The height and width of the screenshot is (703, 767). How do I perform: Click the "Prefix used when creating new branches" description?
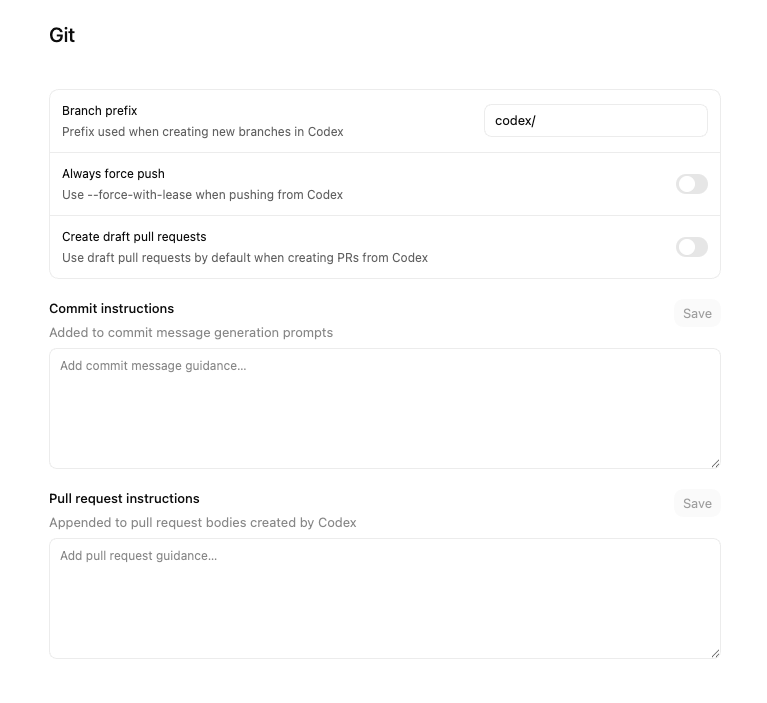click(202, 132)
